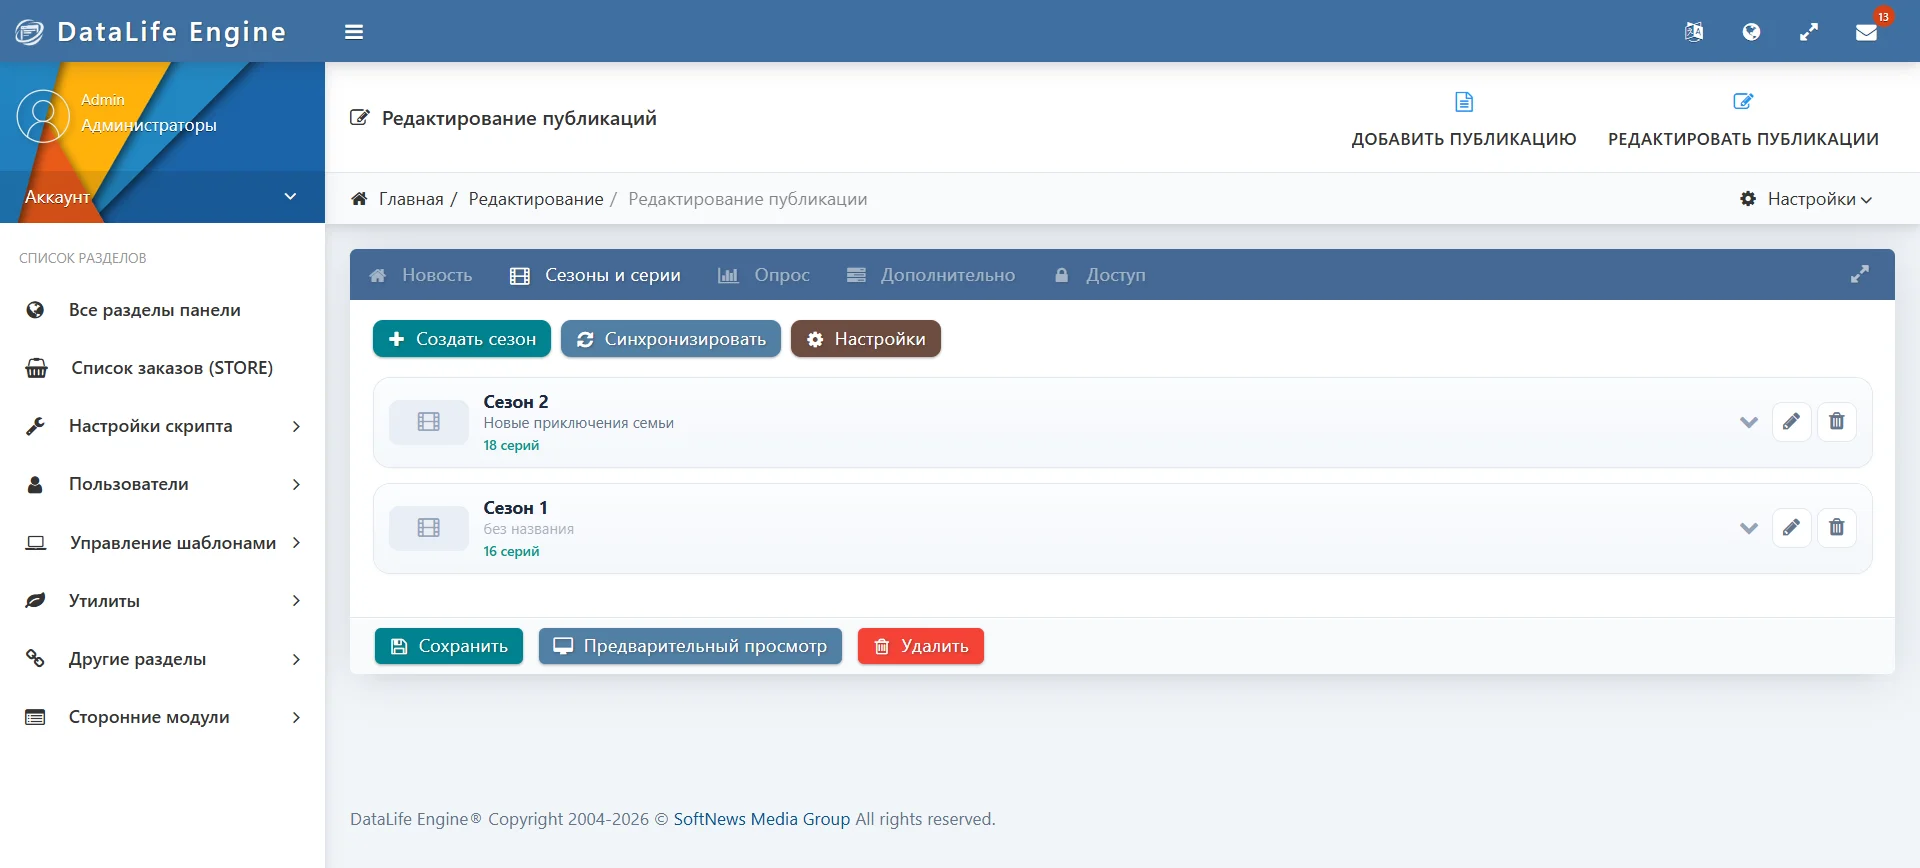Open the Настройки dropdown in breadcrumb bar
1920x868 pixels.
click(1806, 199)
